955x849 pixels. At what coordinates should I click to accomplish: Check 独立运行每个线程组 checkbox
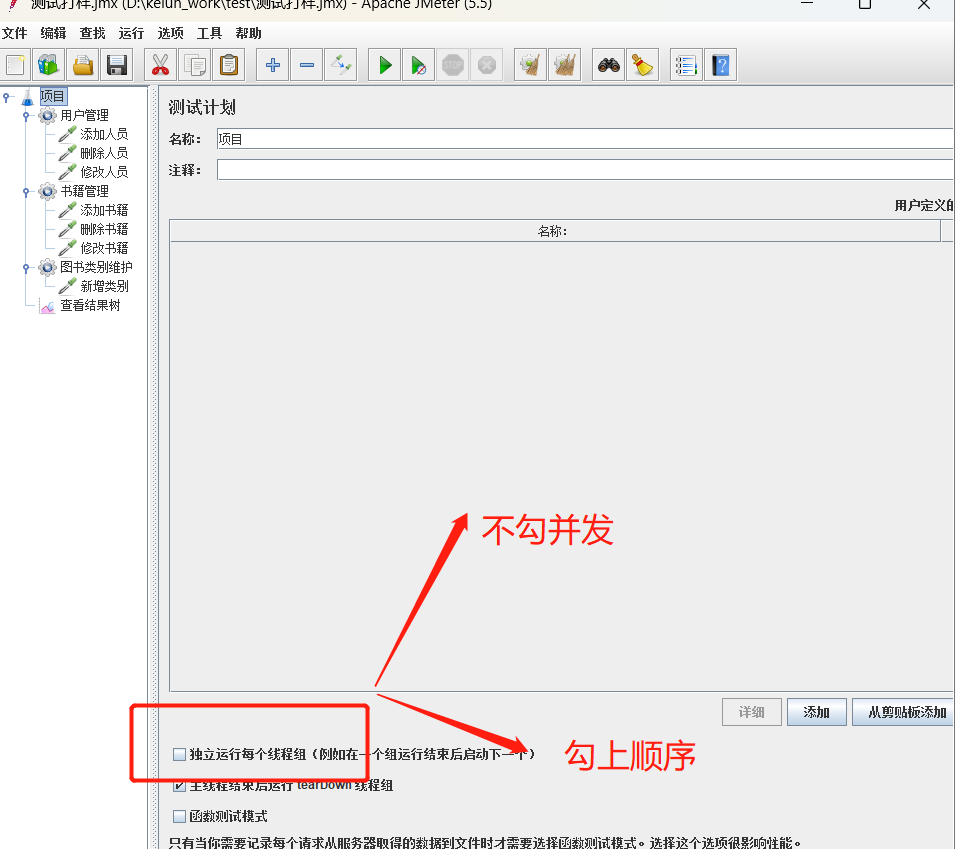pyautogui.click(x=179, y=755)
